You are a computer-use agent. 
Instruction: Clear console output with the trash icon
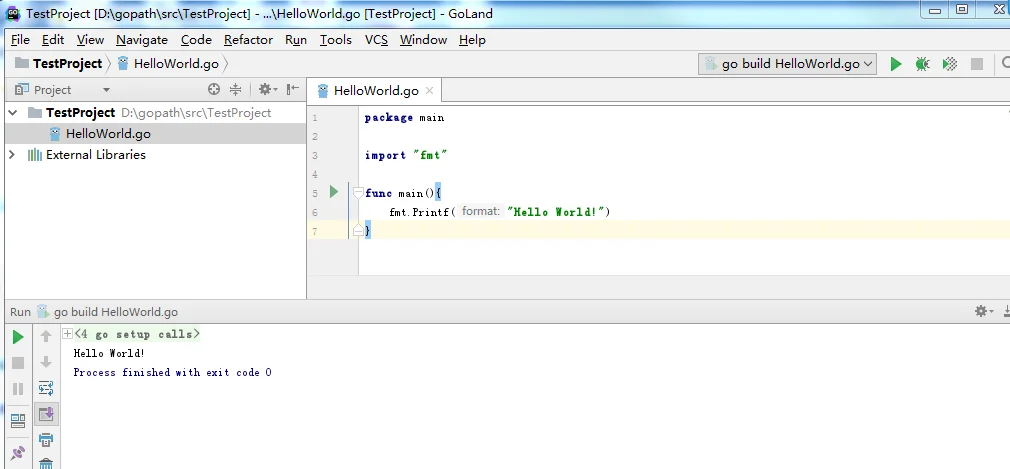coord(46,463)
